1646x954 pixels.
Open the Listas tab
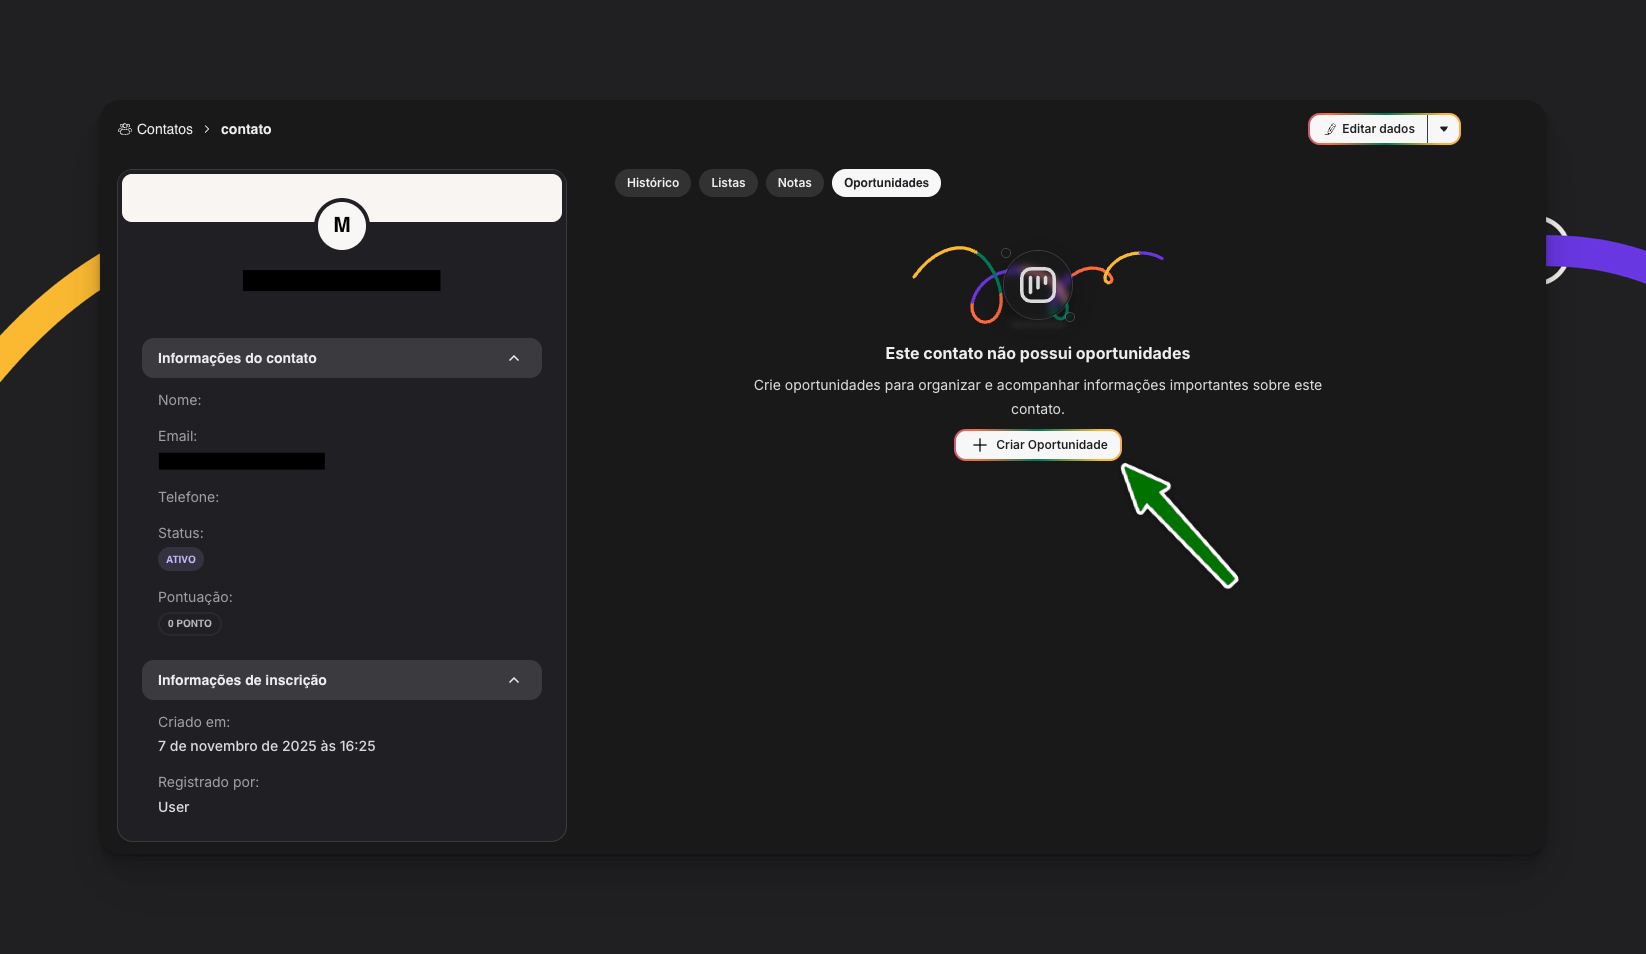click(x=728, y=183)
